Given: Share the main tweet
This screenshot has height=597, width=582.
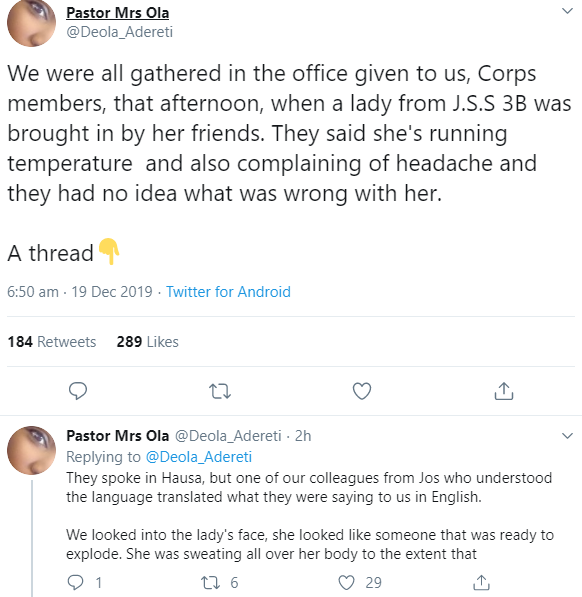Looking at the screenshot, I should 504,391.
